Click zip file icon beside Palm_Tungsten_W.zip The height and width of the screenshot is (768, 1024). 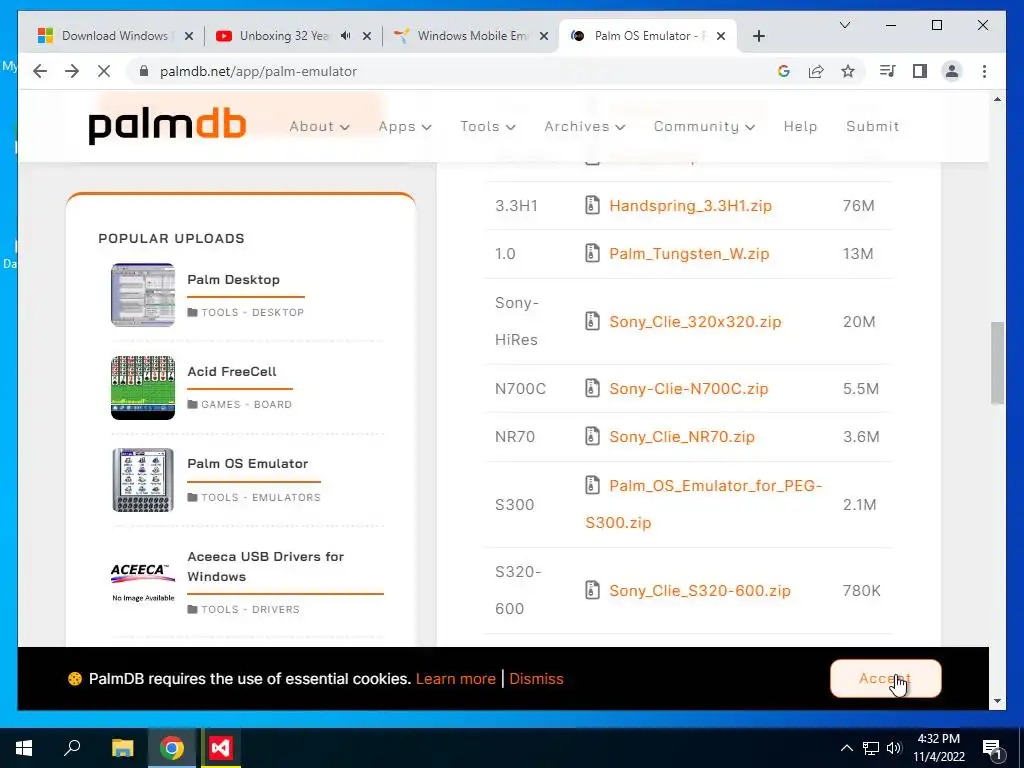pos(592,253)
